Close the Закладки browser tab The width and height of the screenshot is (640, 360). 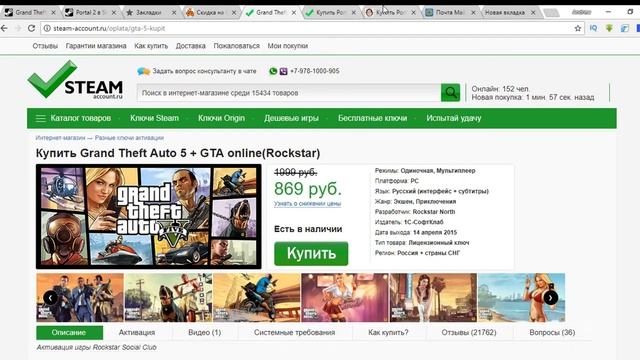(x=174, y=13)
